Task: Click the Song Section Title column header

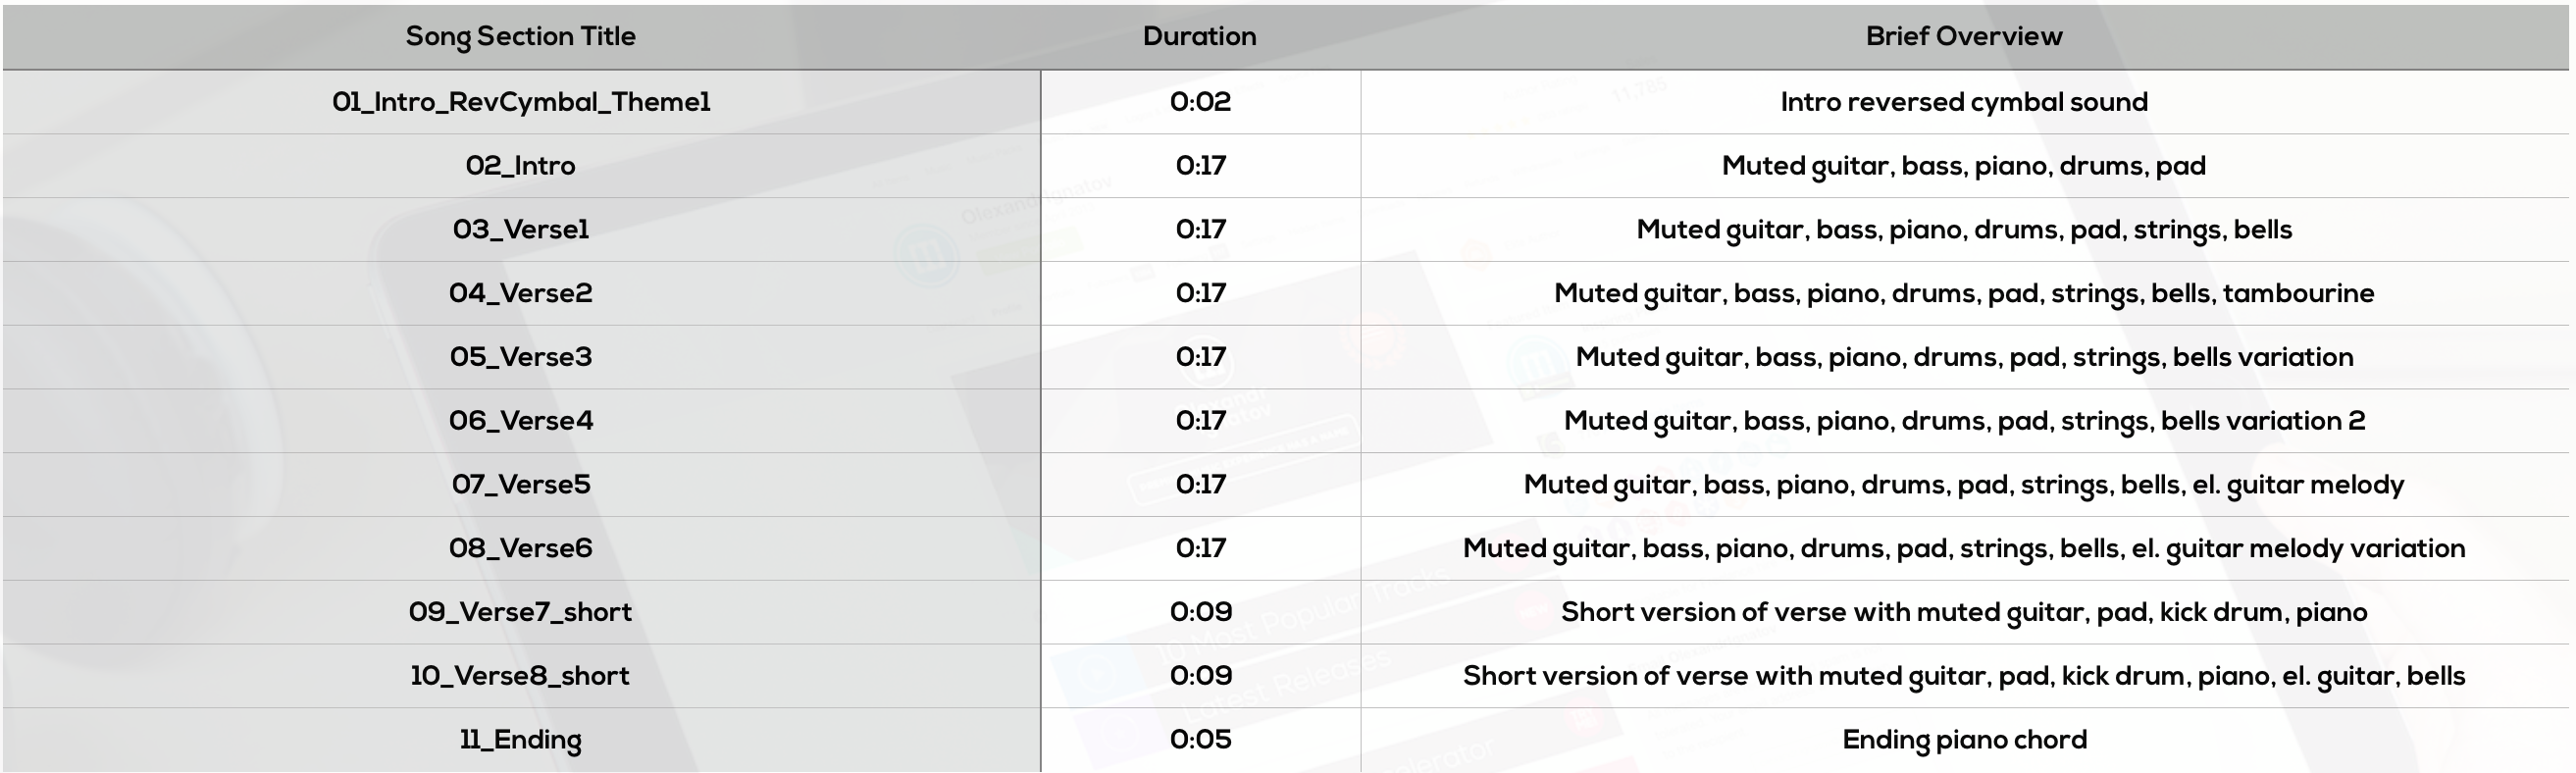Action: 520,37
